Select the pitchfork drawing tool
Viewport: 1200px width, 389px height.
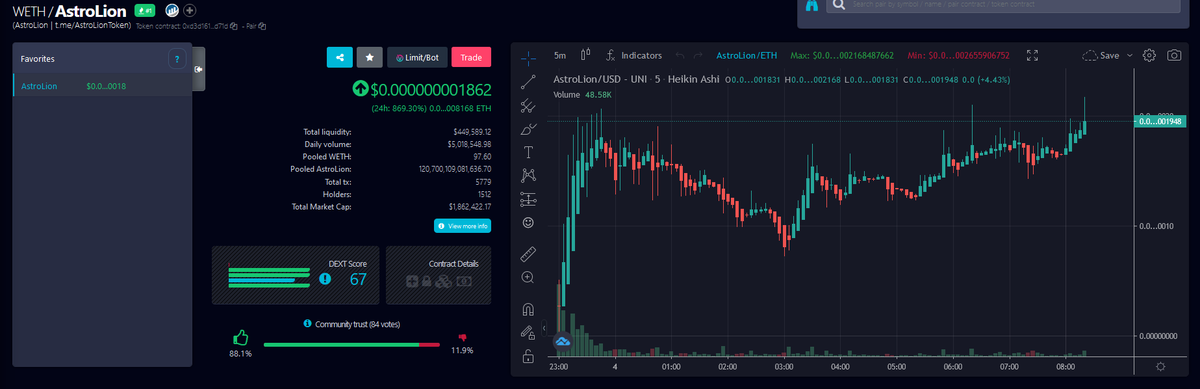coord(528,105)
